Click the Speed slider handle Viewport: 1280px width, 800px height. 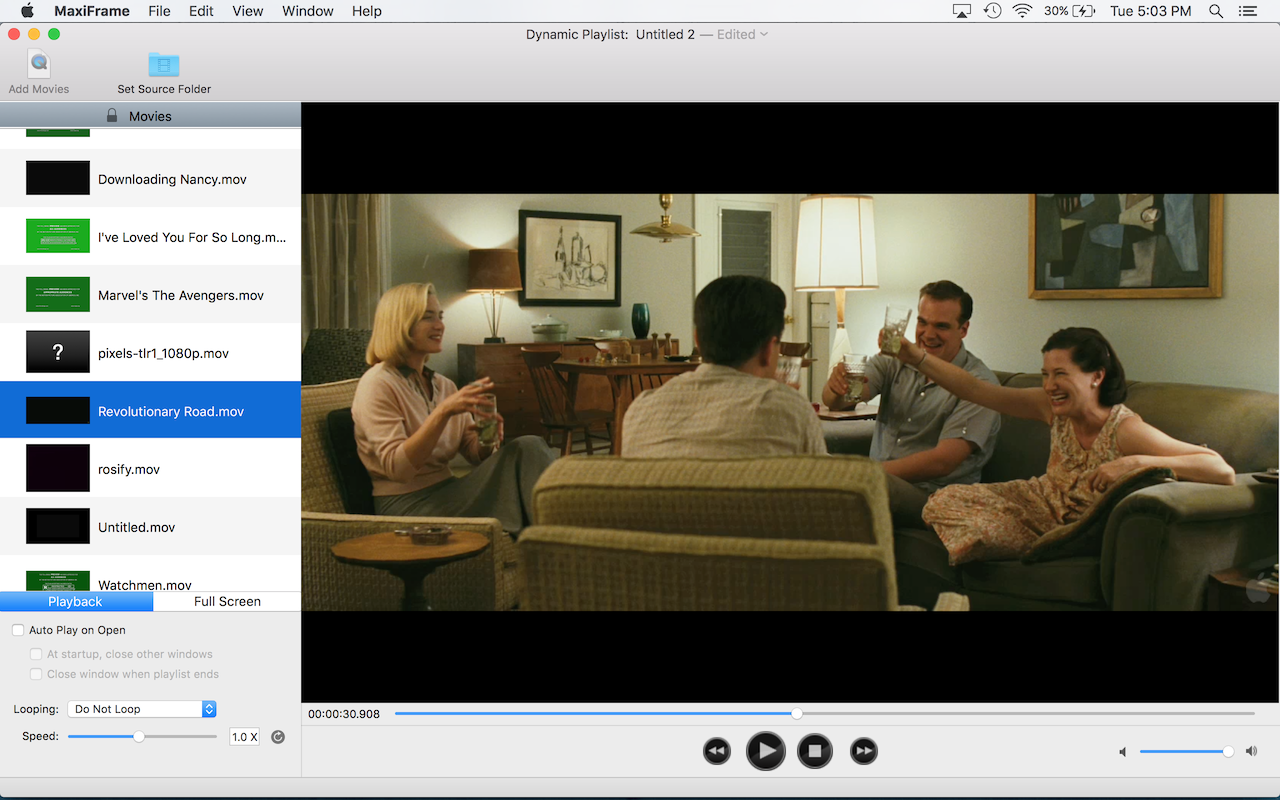coord(139,737)
